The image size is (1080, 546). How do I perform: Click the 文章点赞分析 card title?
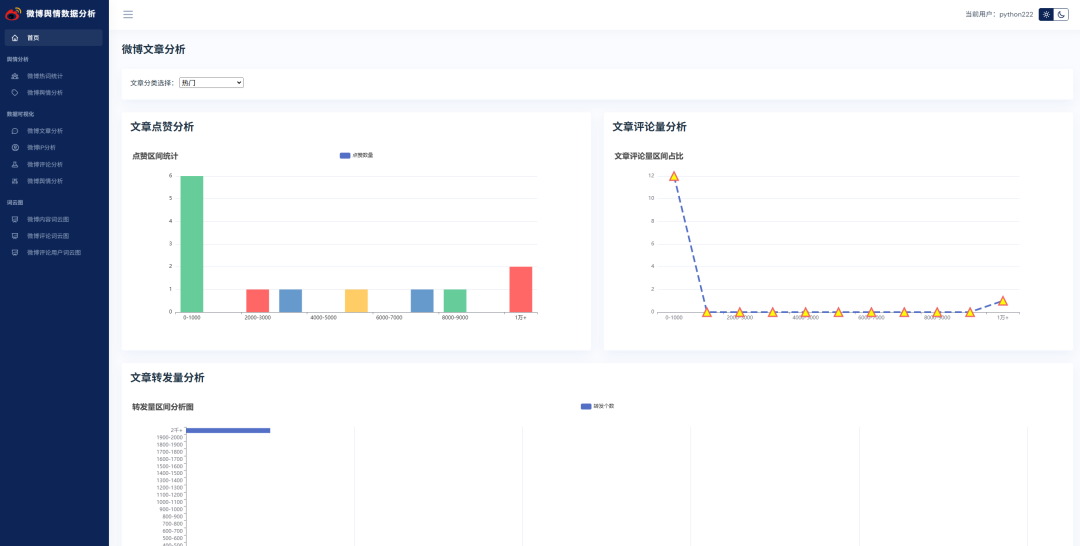(x=162, y=127)
